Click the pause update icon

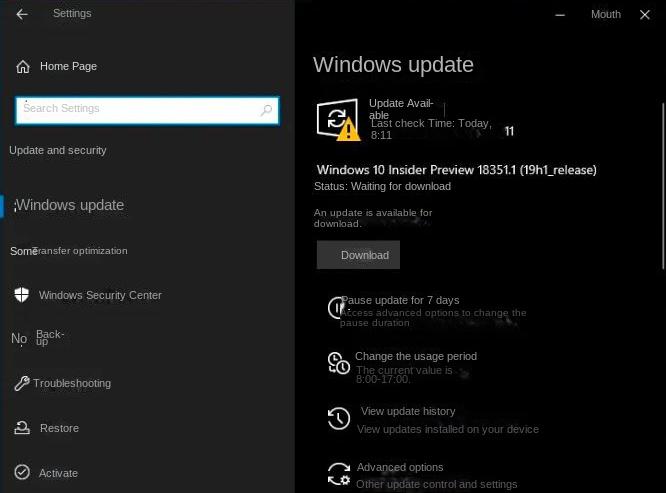click(338, 308)
